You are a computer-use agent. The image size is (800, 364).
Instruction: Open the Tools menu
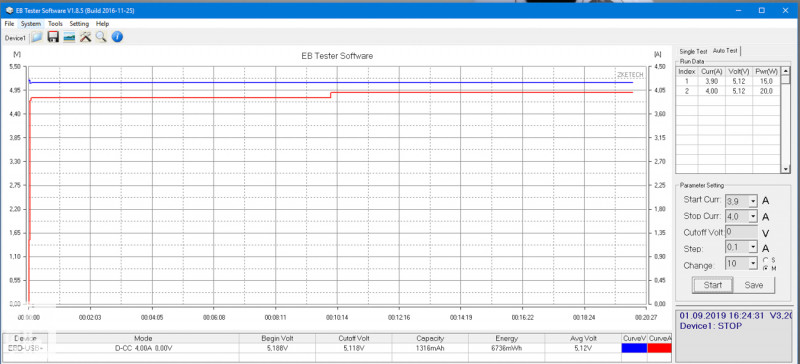click(x=55, y=23)
